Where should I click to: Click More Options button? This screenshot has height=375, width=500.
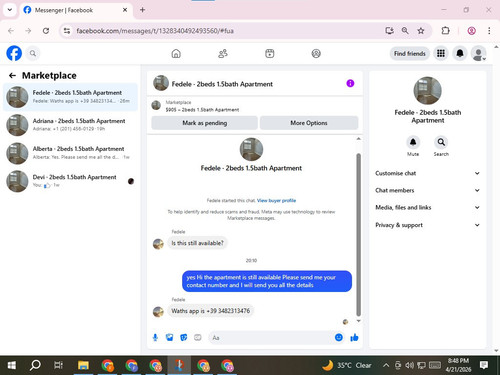309,123
